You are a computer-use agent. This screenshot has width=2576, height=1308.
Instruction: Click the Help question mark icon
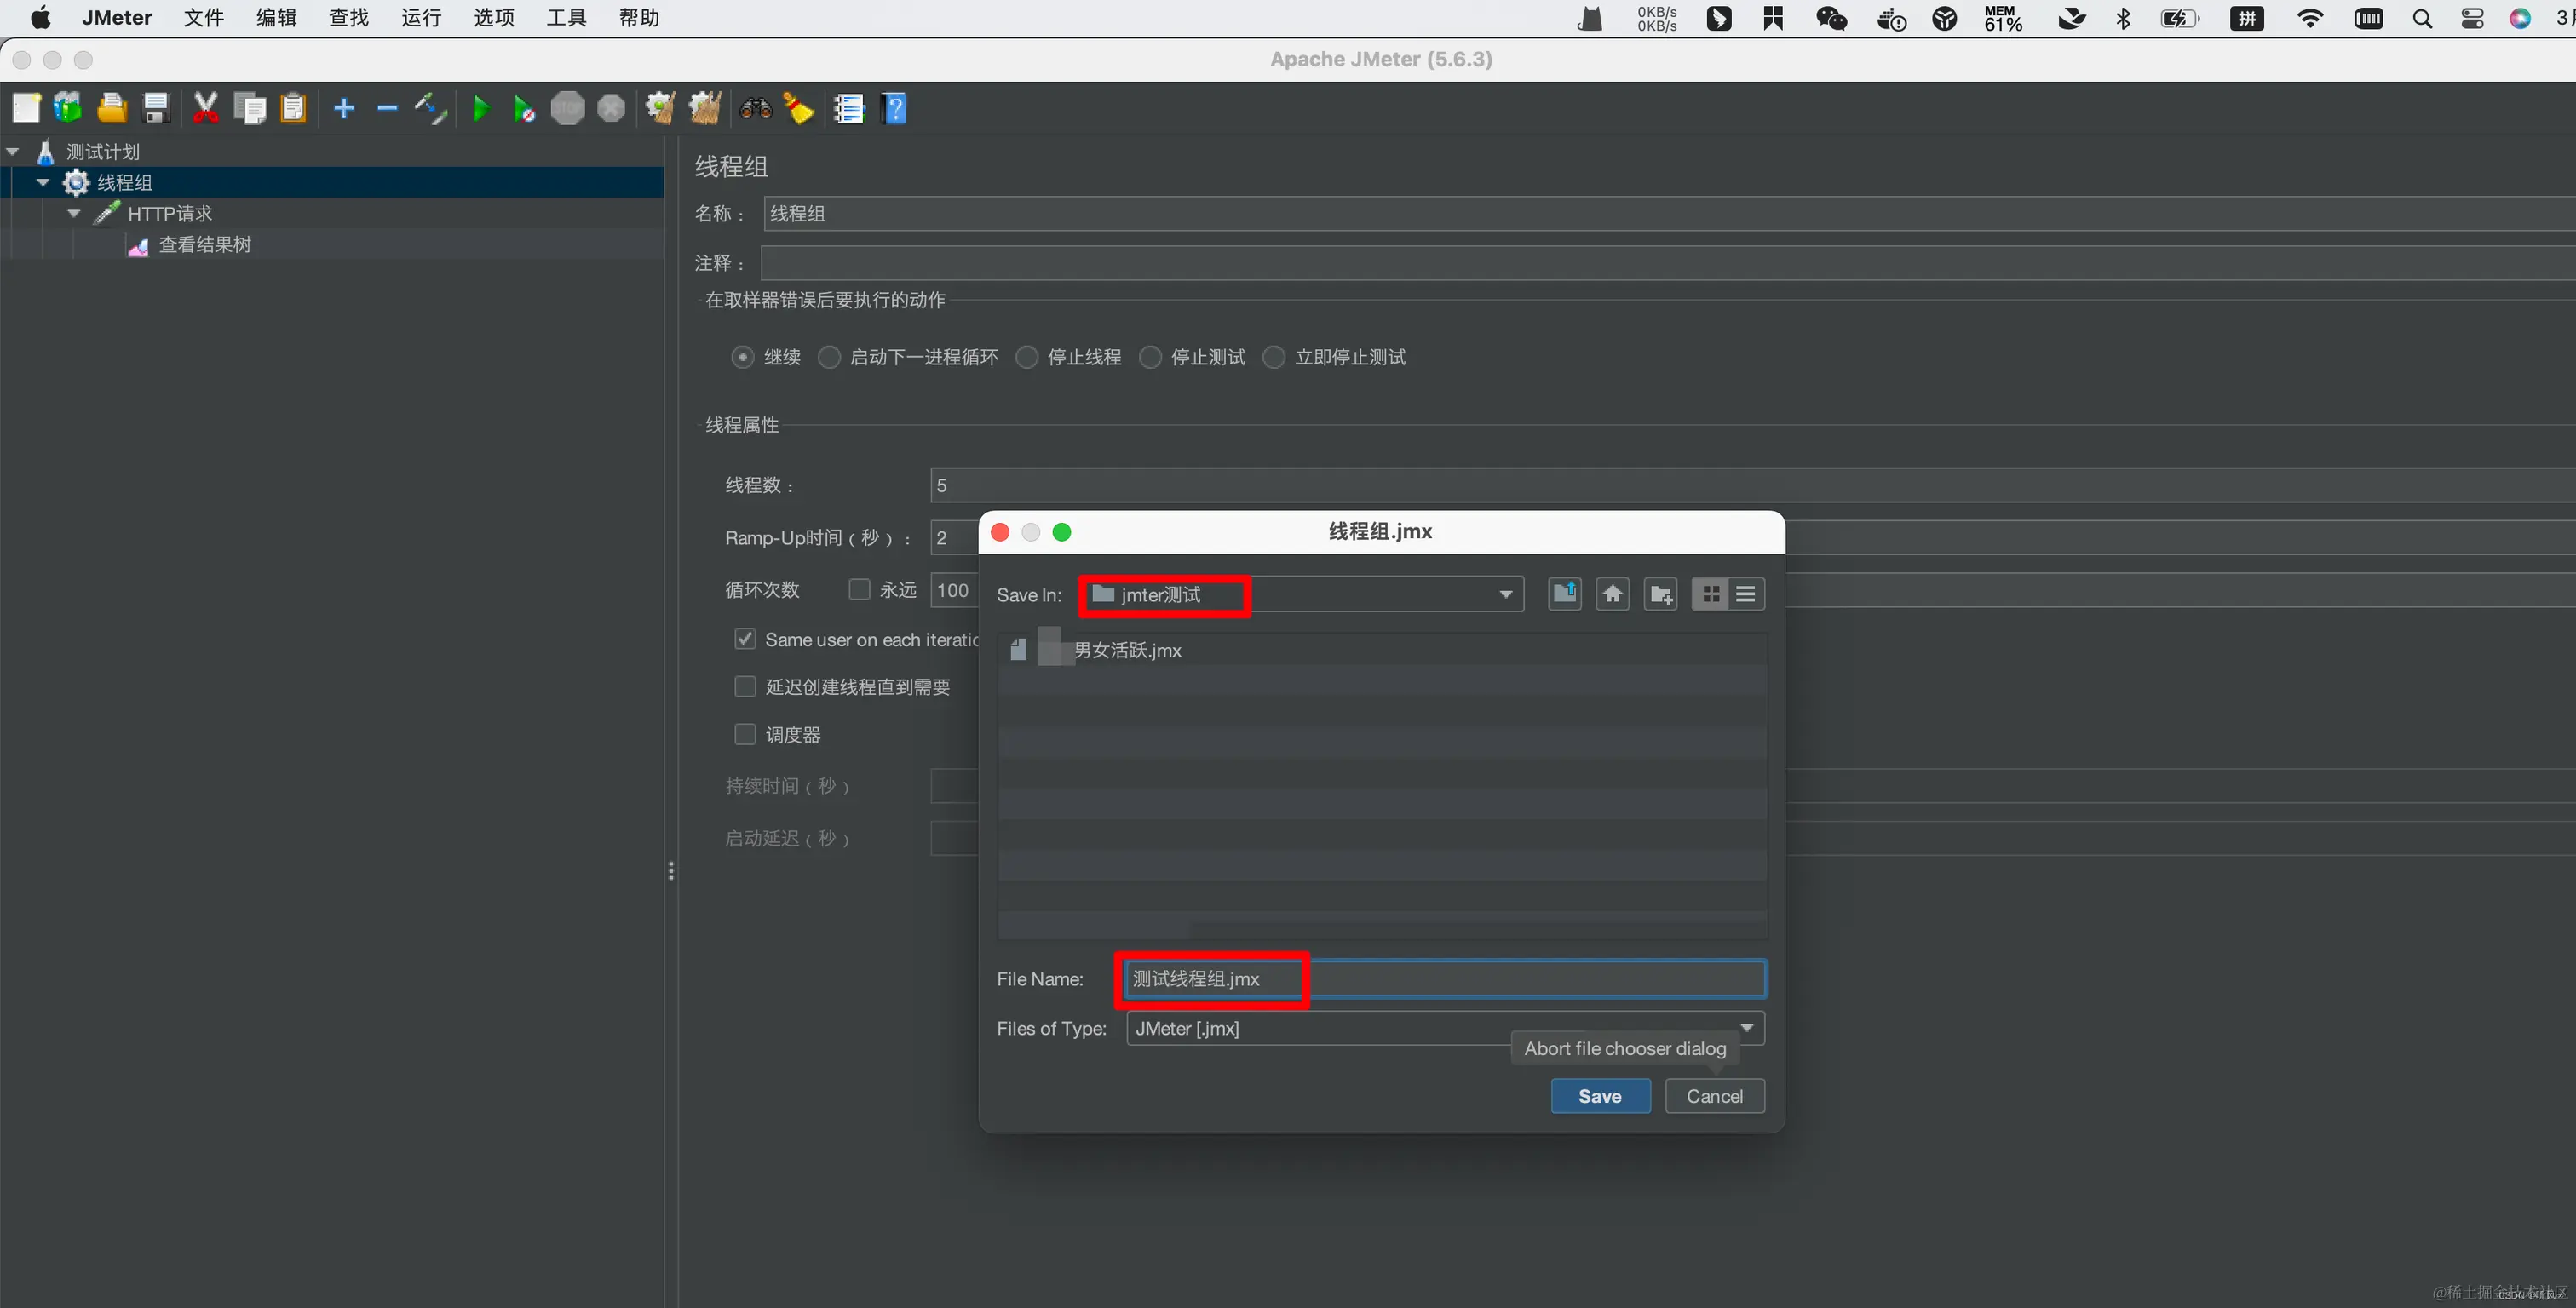[x=895, y=108]
